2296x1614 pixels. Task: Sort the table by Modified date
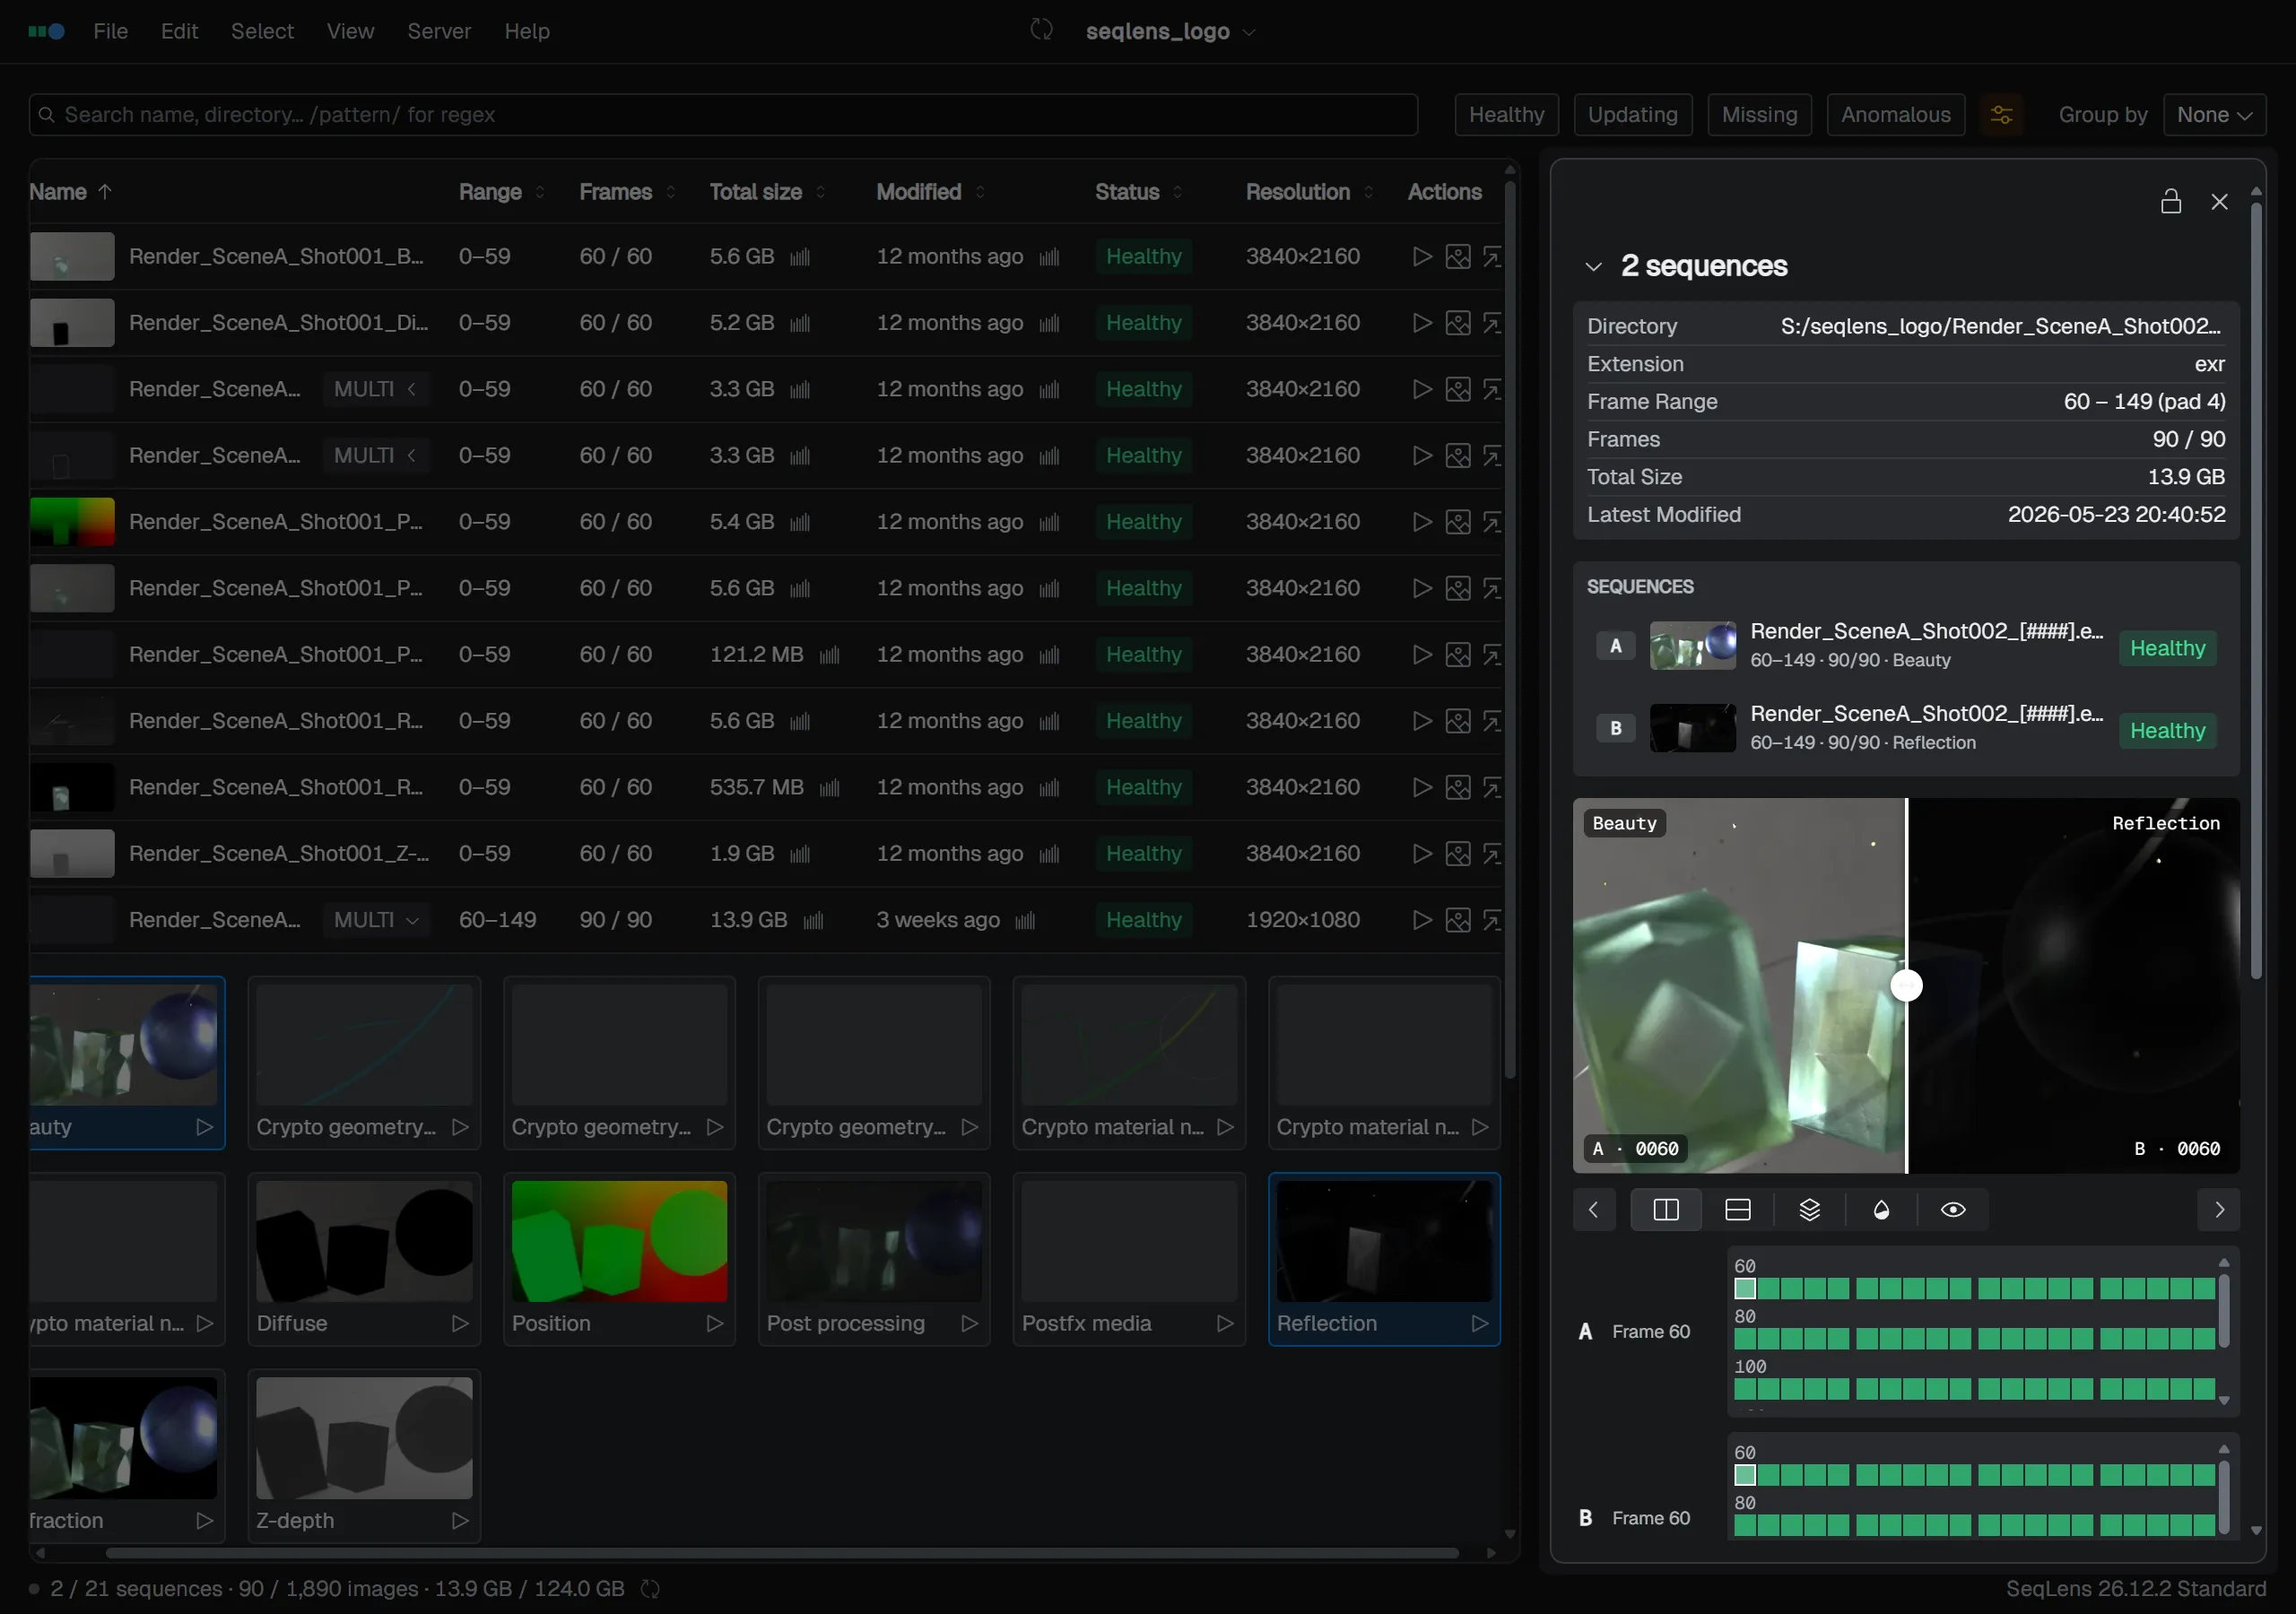click(931, 192)
